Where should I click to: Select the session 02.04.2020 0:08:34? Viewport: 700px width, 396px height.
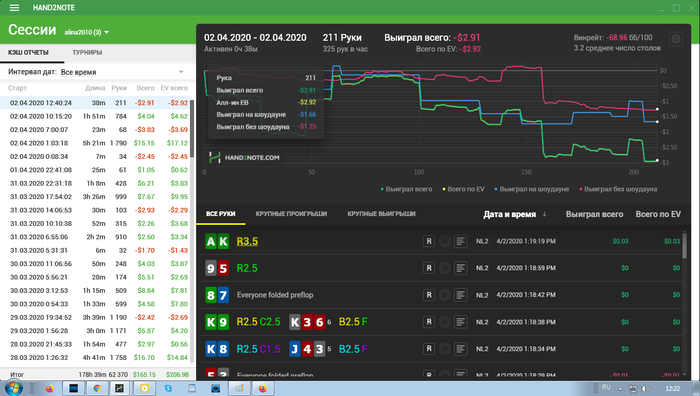point(95,156)
